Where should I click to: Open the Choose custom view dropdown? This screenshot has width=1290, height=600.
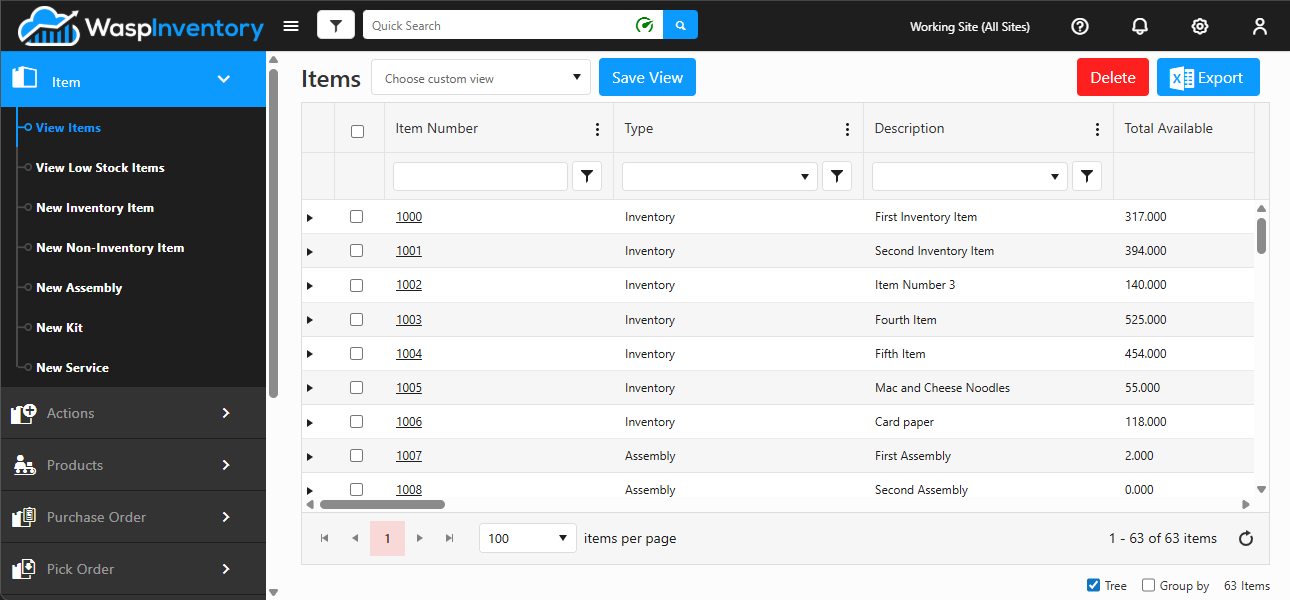481,78
